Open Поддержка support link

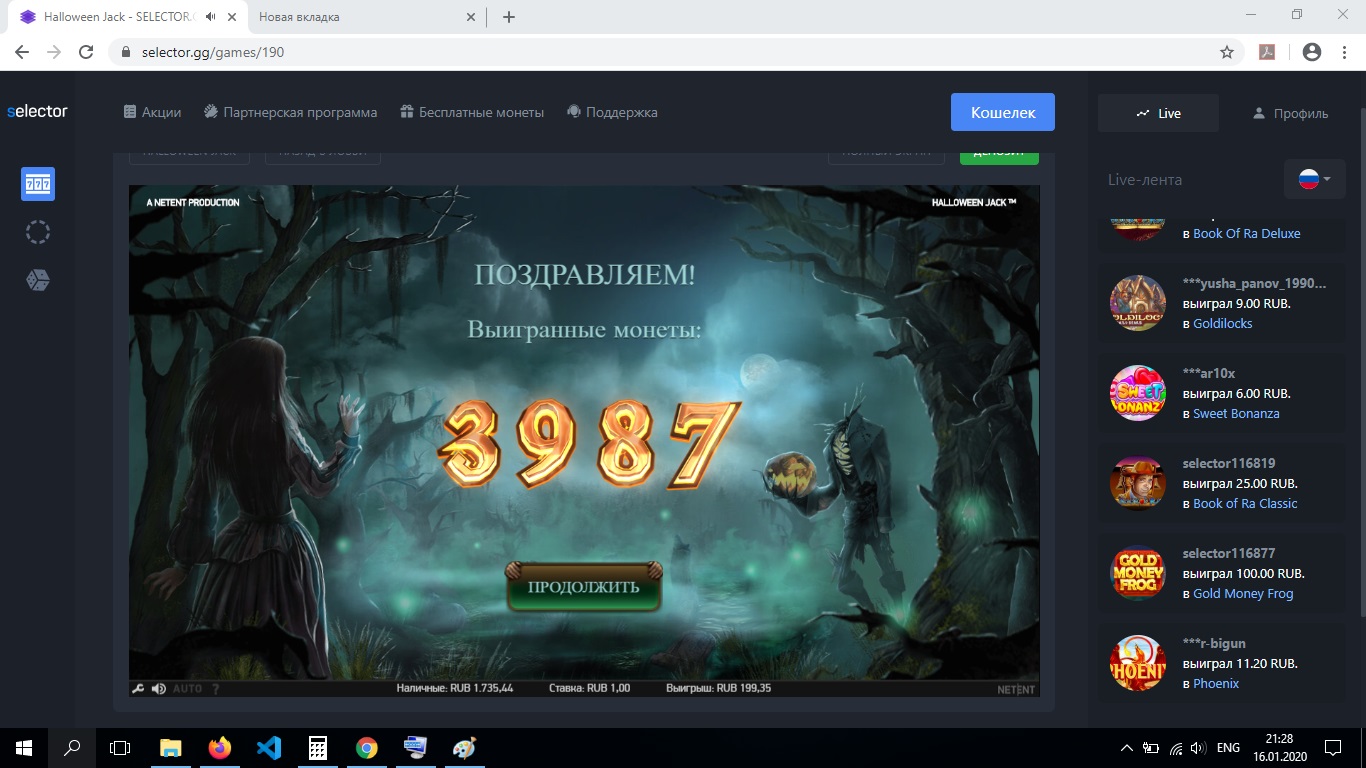[x=612, y=112]
